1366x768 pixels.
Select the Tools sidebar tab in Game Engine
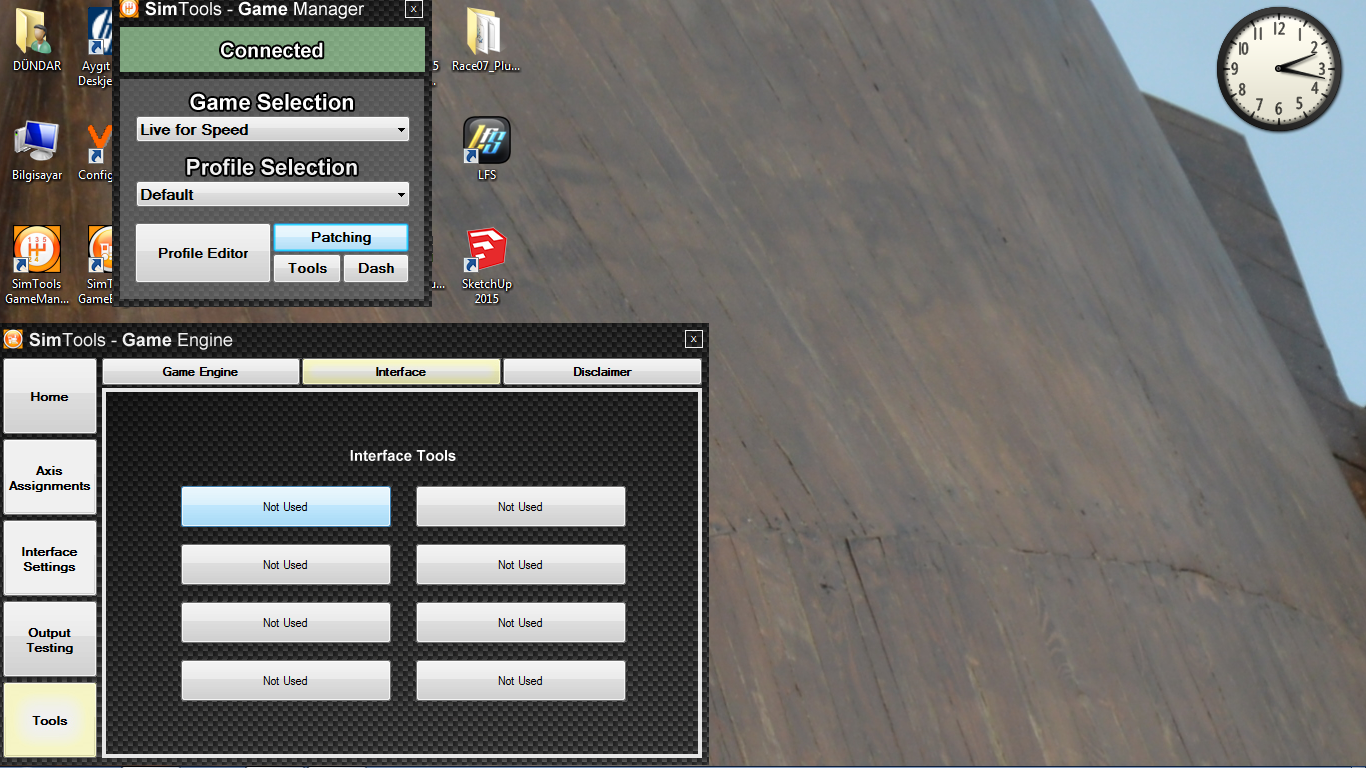pos(50,720)
